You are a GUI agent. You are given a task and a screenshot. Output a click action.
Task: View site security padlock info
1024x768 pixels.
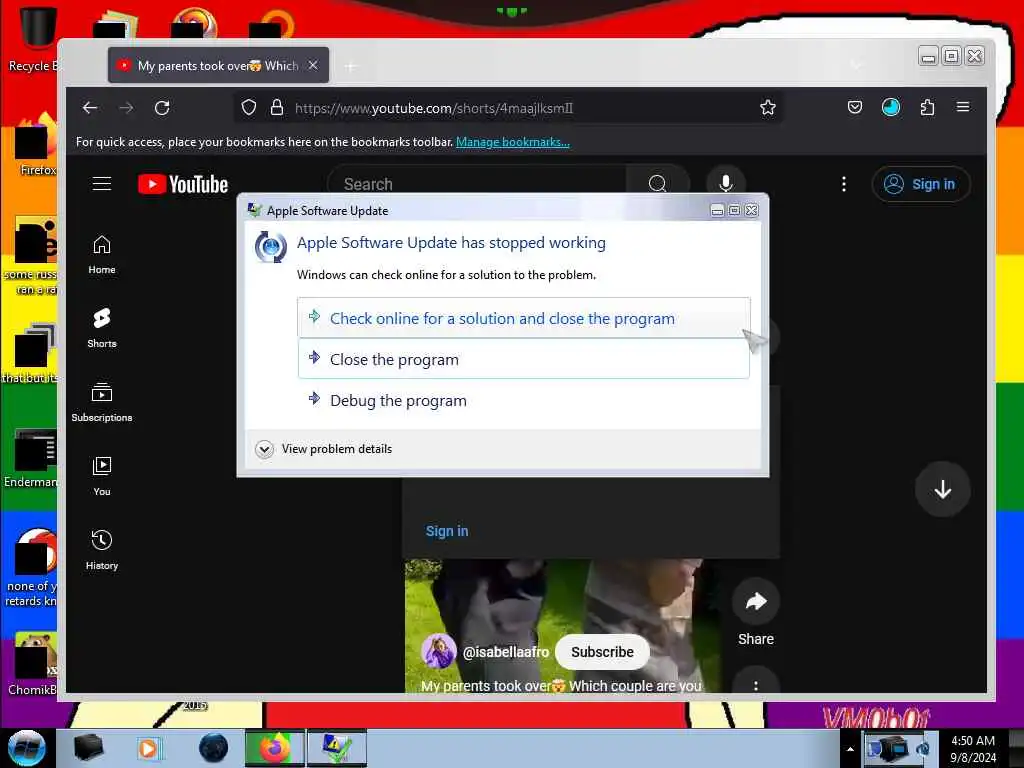[277, 108]
